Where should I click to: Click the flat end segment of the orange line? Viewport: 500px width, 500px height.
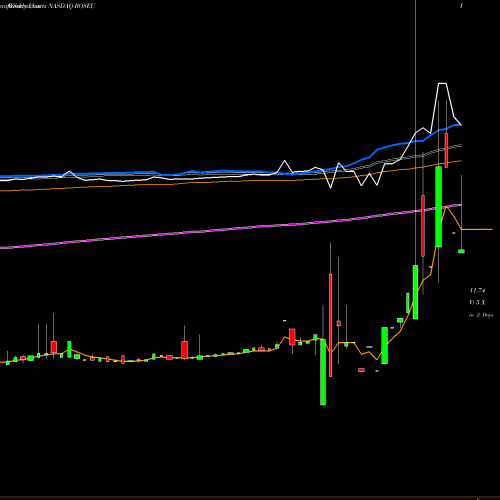(x=477, y=229)
